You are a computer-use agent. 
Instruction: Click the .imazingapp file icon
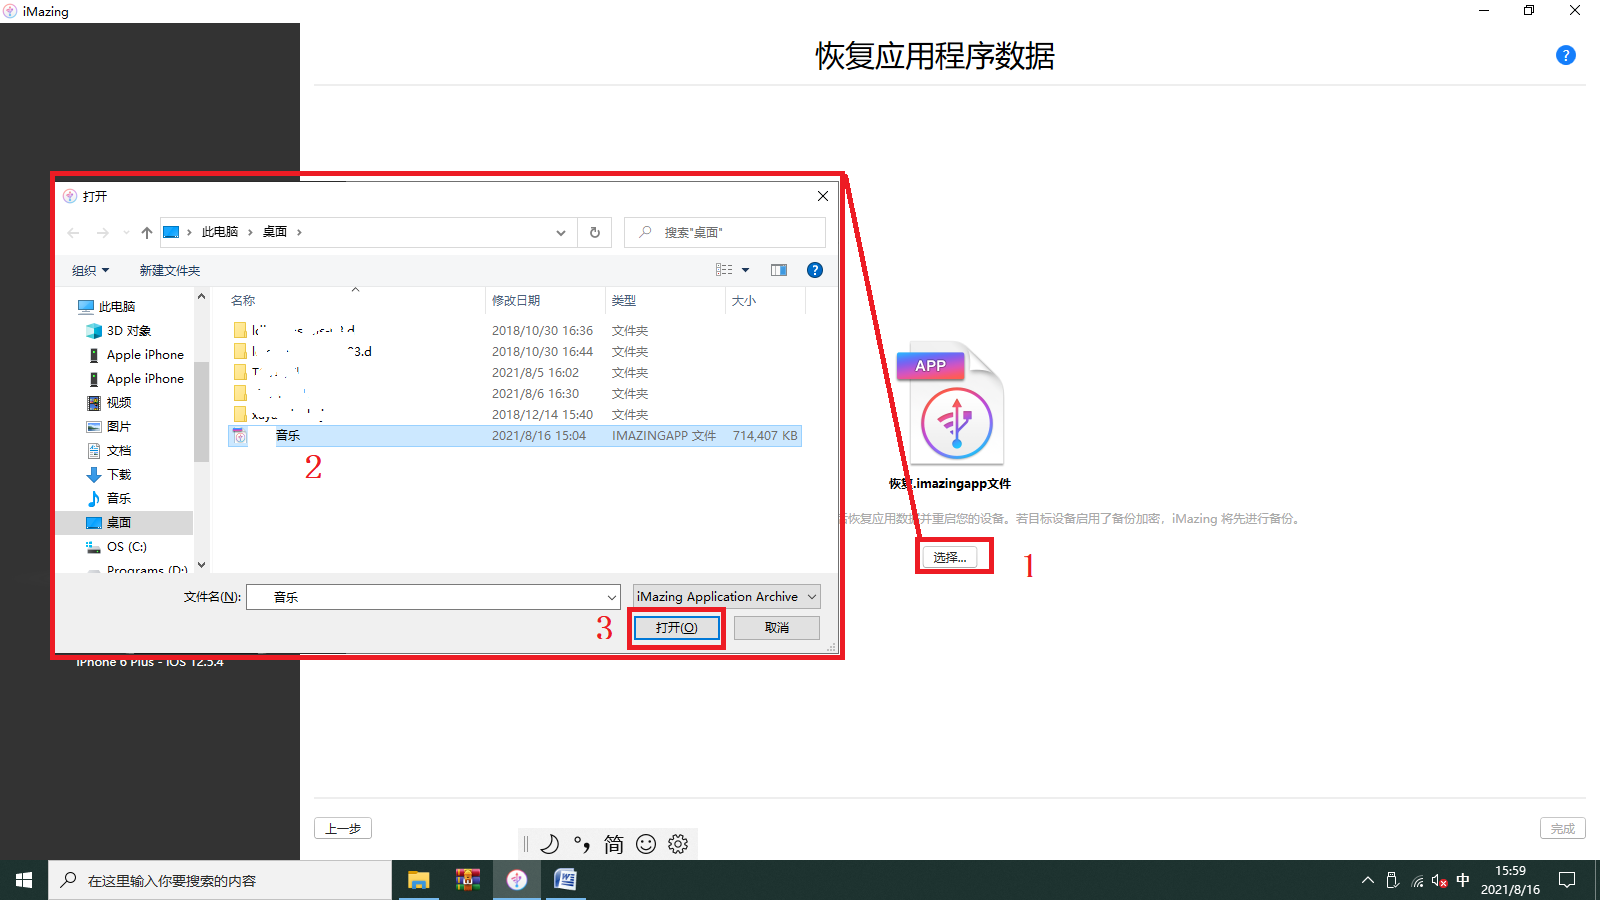(x=950, y=405)
